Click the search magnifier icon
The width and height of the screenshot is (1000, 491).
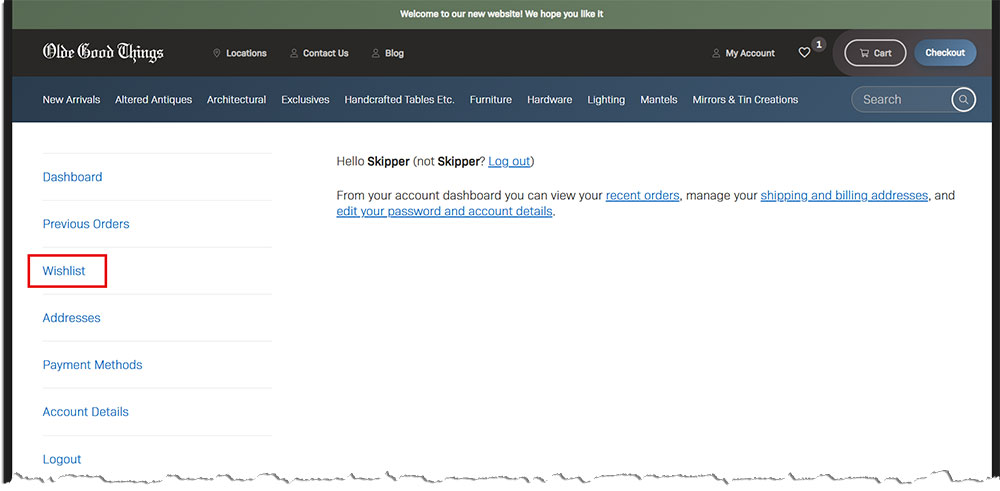pos(964,99)
